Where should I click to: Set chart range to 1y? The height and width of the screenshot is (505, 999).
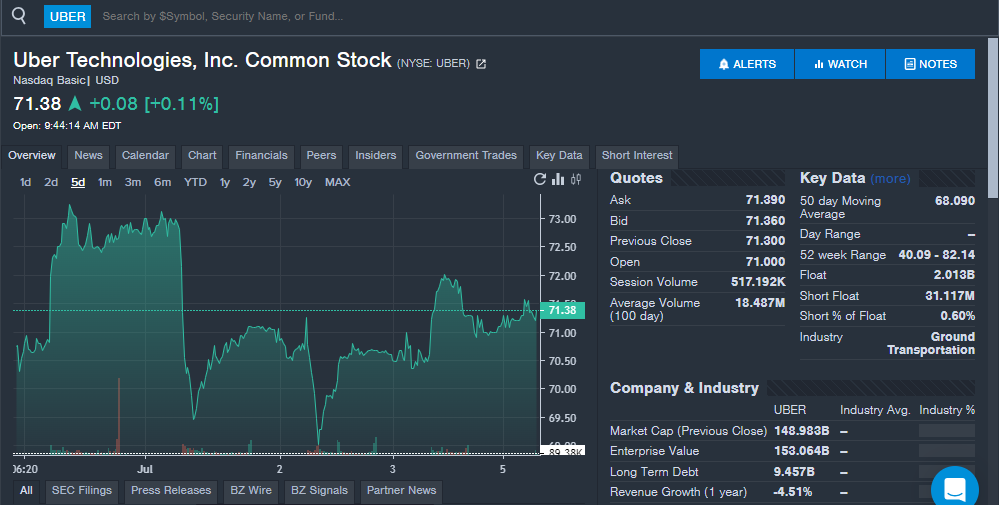(225, 182)
